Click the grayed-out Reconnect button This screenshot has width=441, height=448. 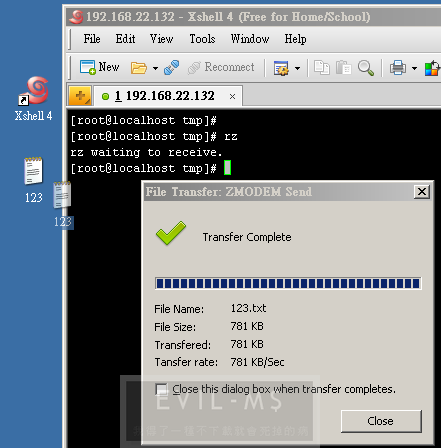221,67
